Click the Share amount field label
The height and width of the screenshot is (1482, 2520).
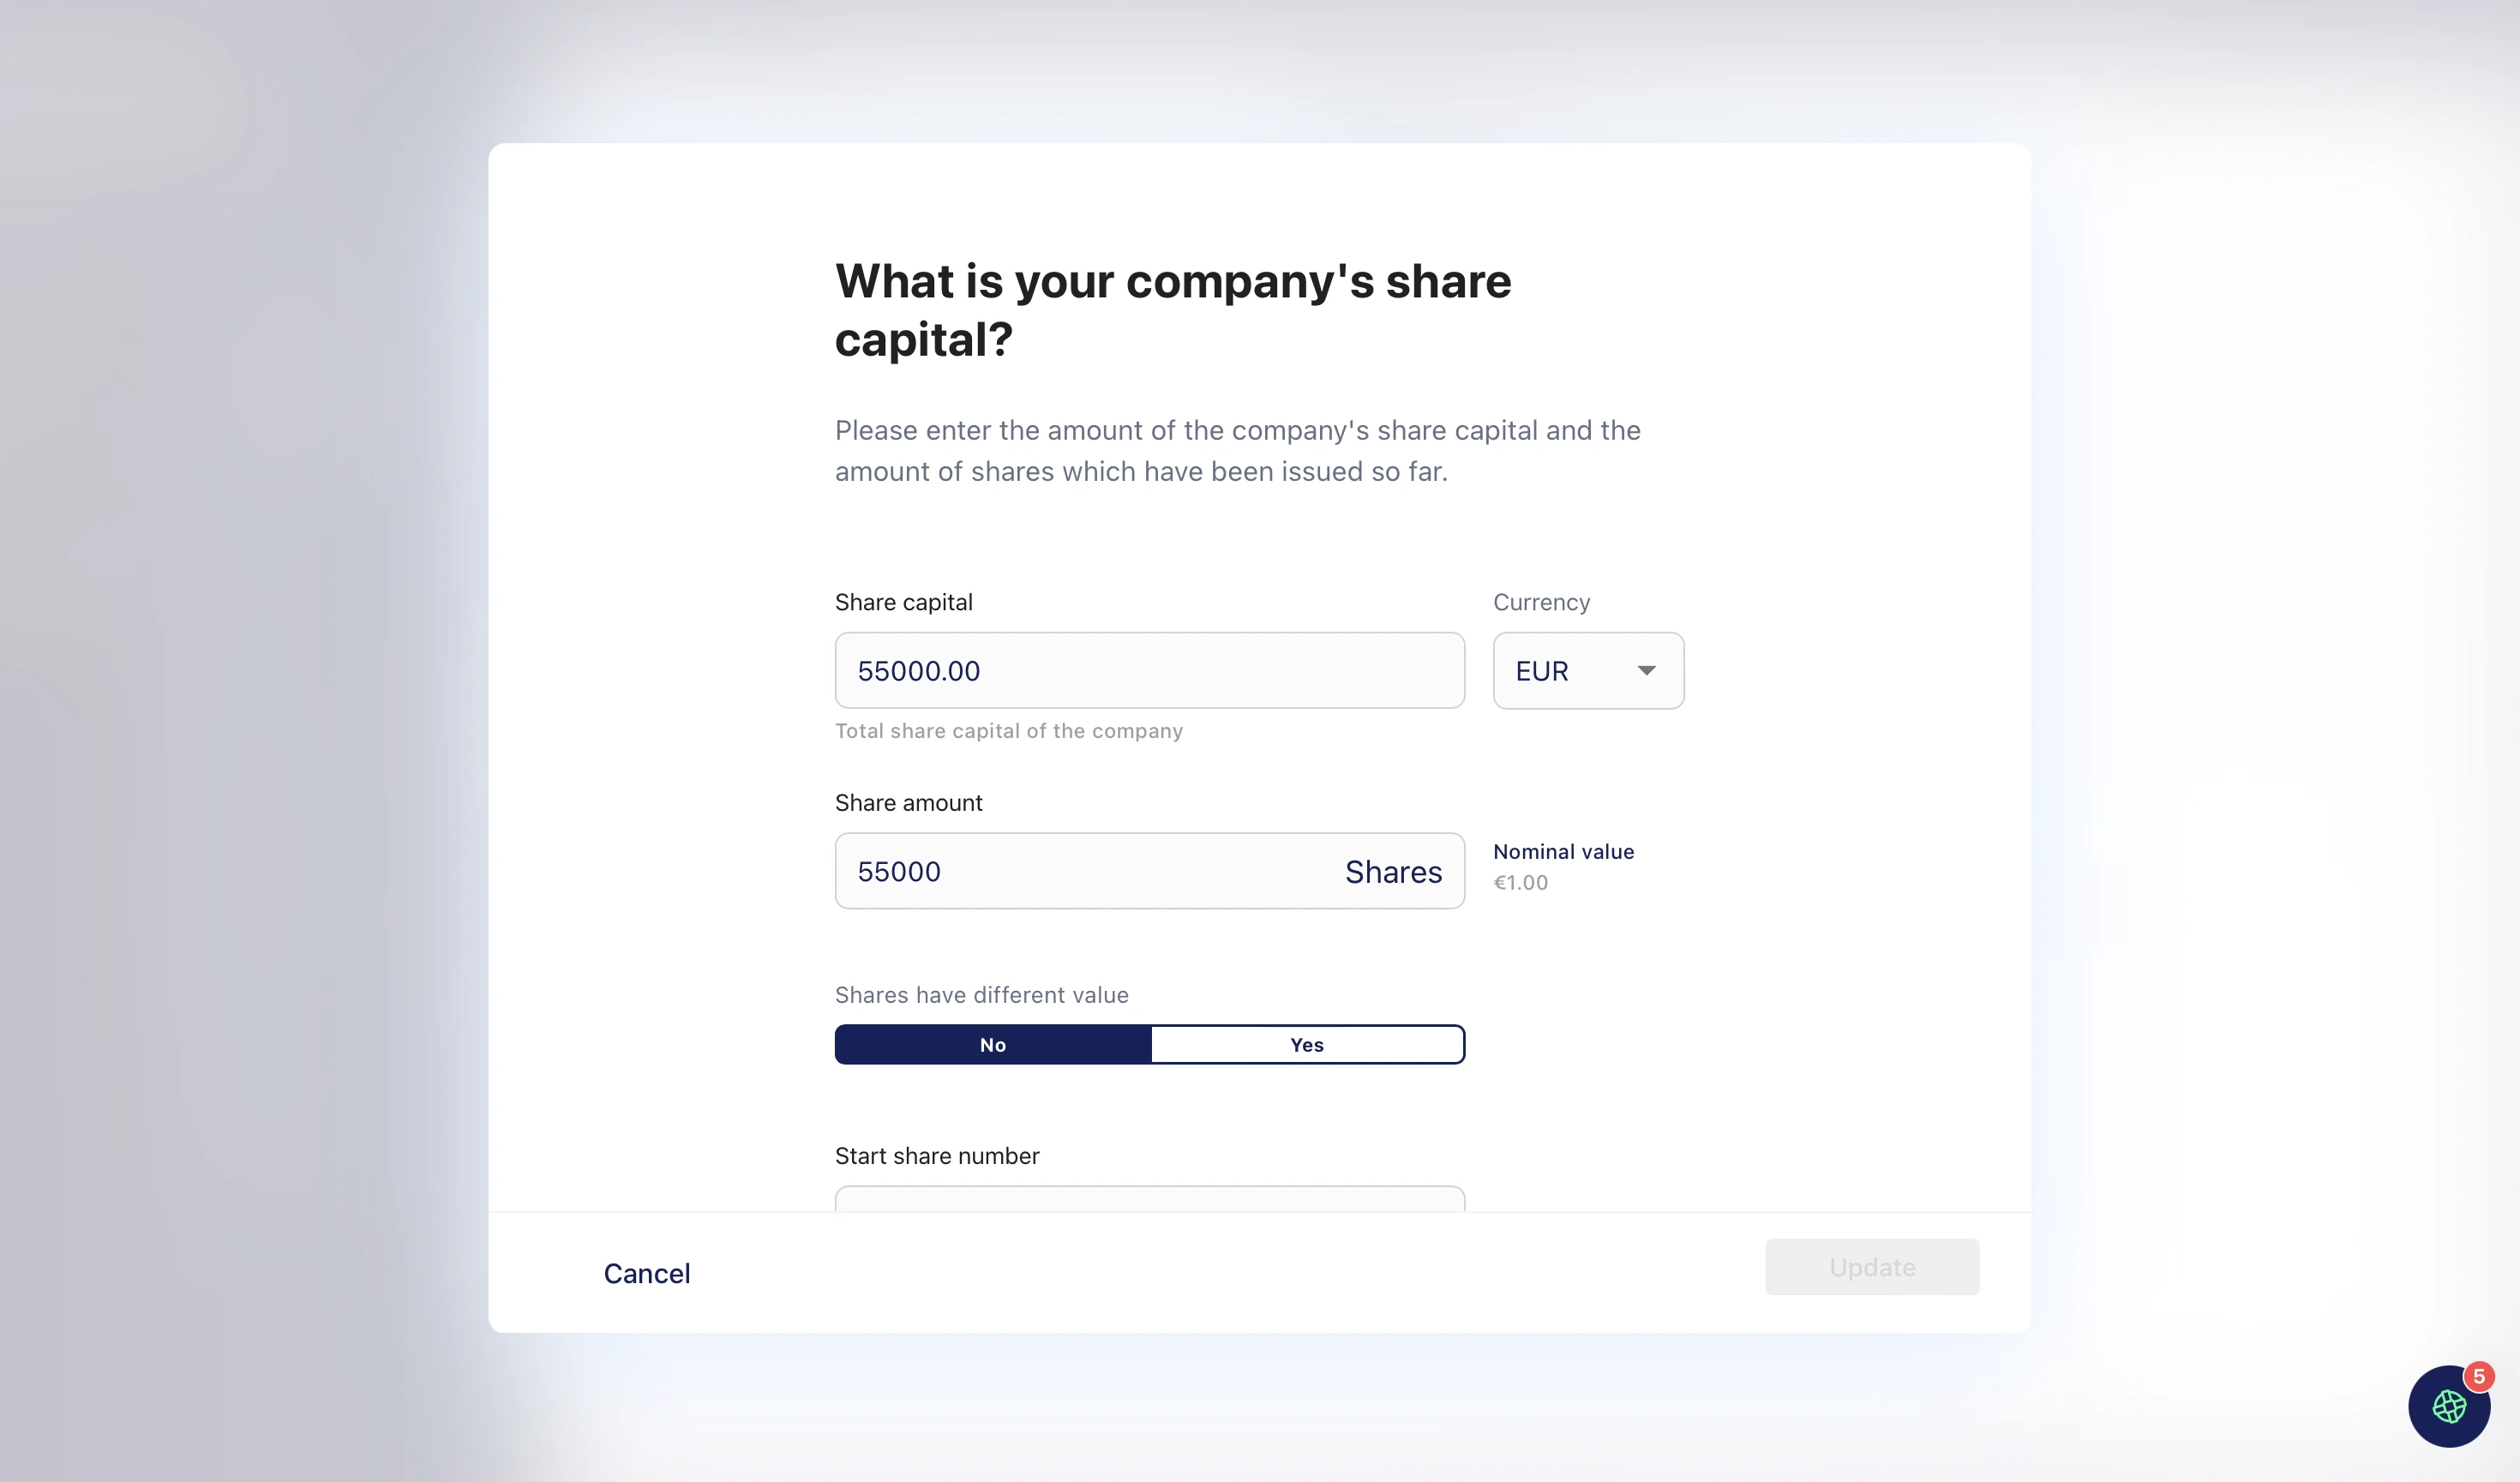point(908,803)
